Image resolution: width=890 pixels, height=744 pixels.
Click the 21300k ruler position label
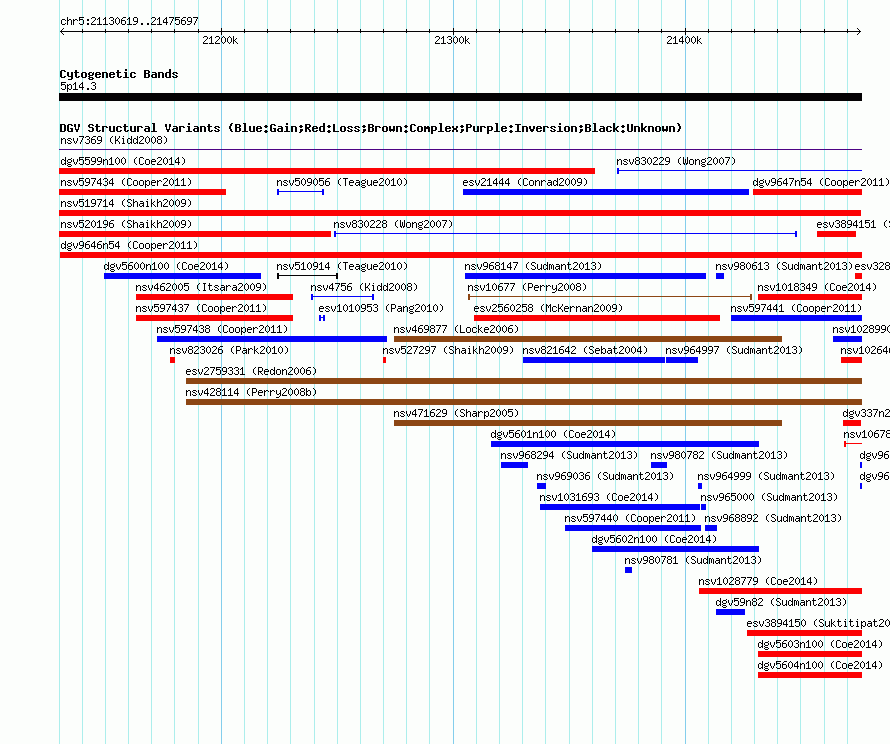coord(452,40)
